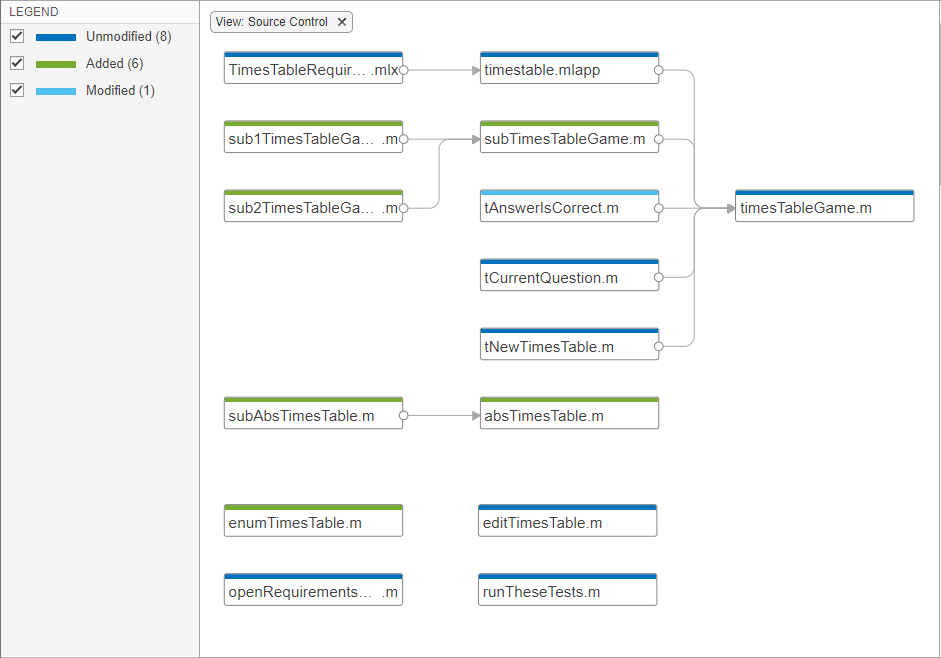Disable the Modified legend checkbox

point(17,90)
